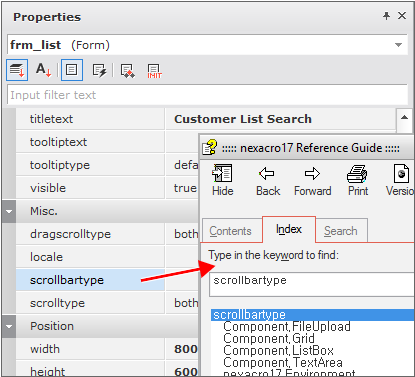Go Back in Reference Guide

coord(268,180)
